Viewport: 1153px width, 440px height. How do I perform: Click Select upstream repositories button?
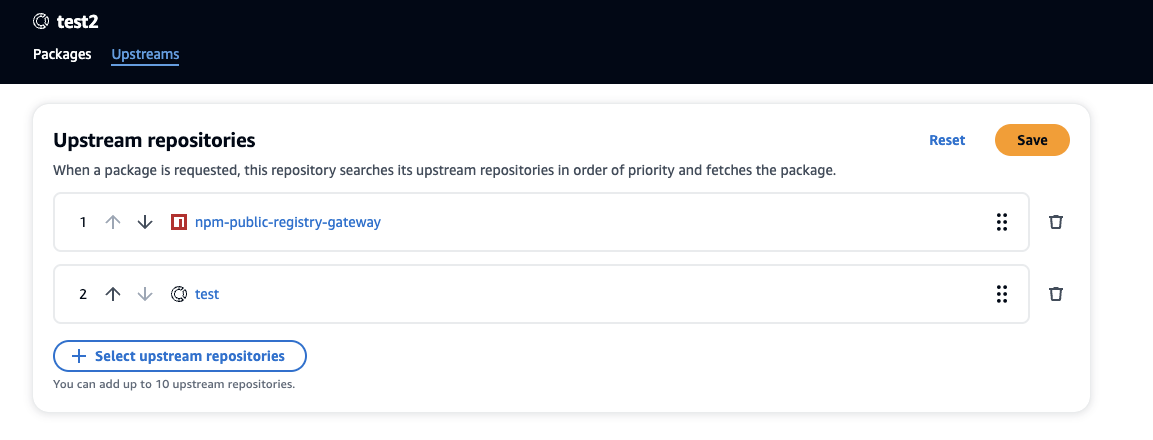click(x=179, y=356)
